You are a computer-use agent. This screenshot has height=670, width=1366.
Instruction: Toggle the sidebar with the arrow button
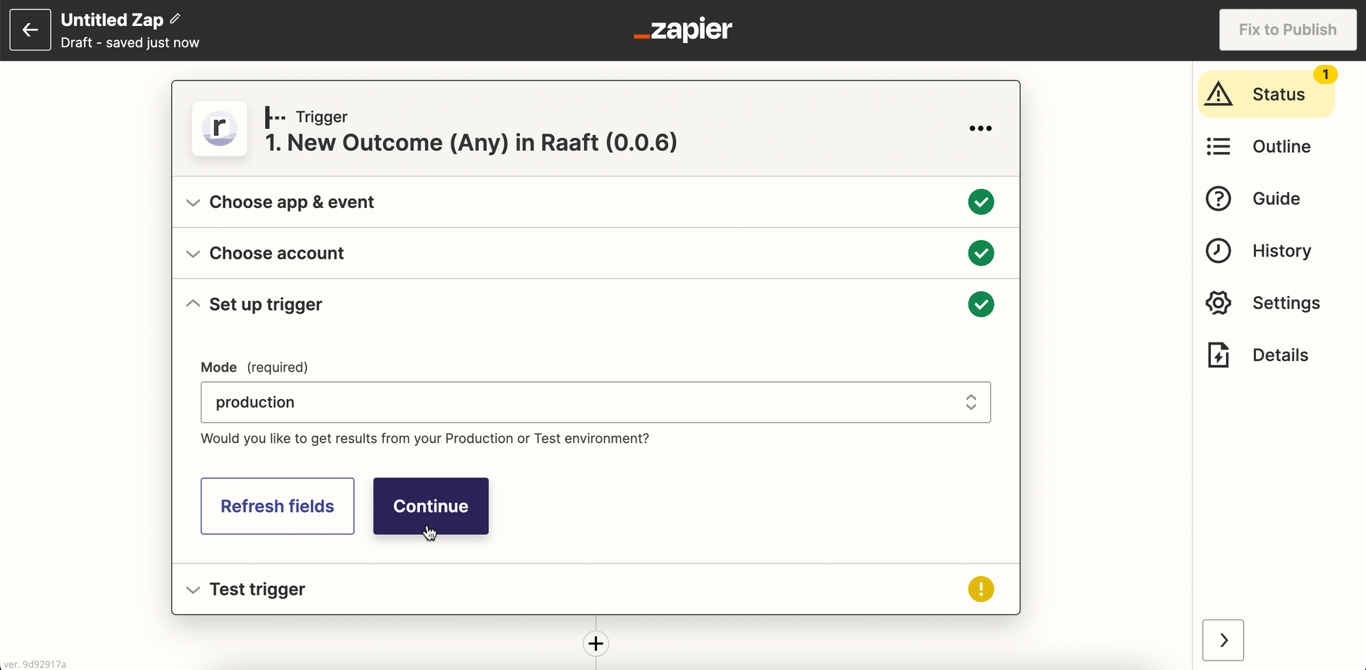tap(1223, 640)
